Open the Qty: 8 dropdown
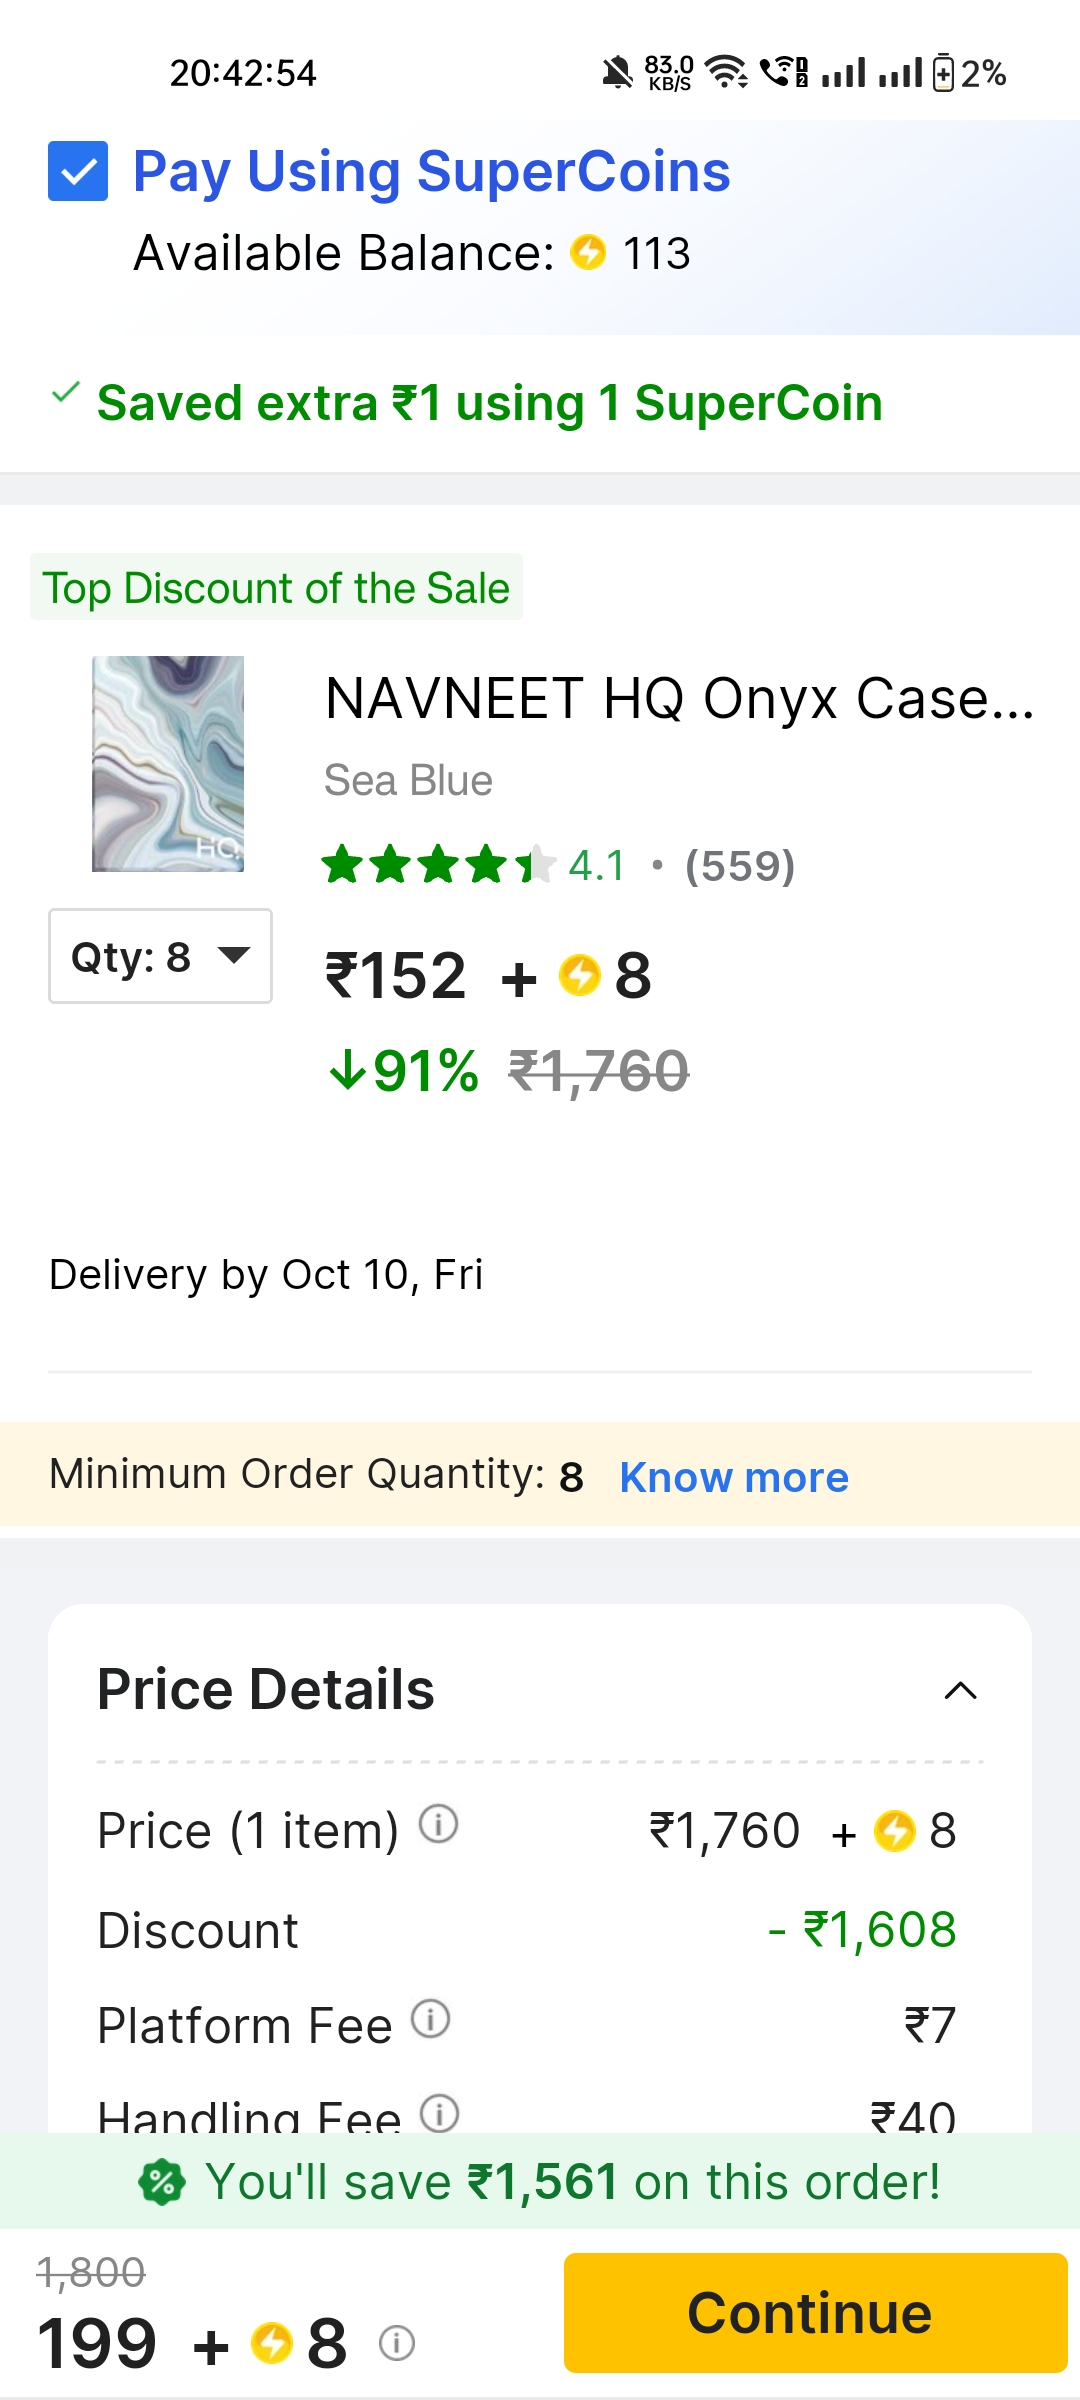1080x2400 pixels. (x=160, y=956)
